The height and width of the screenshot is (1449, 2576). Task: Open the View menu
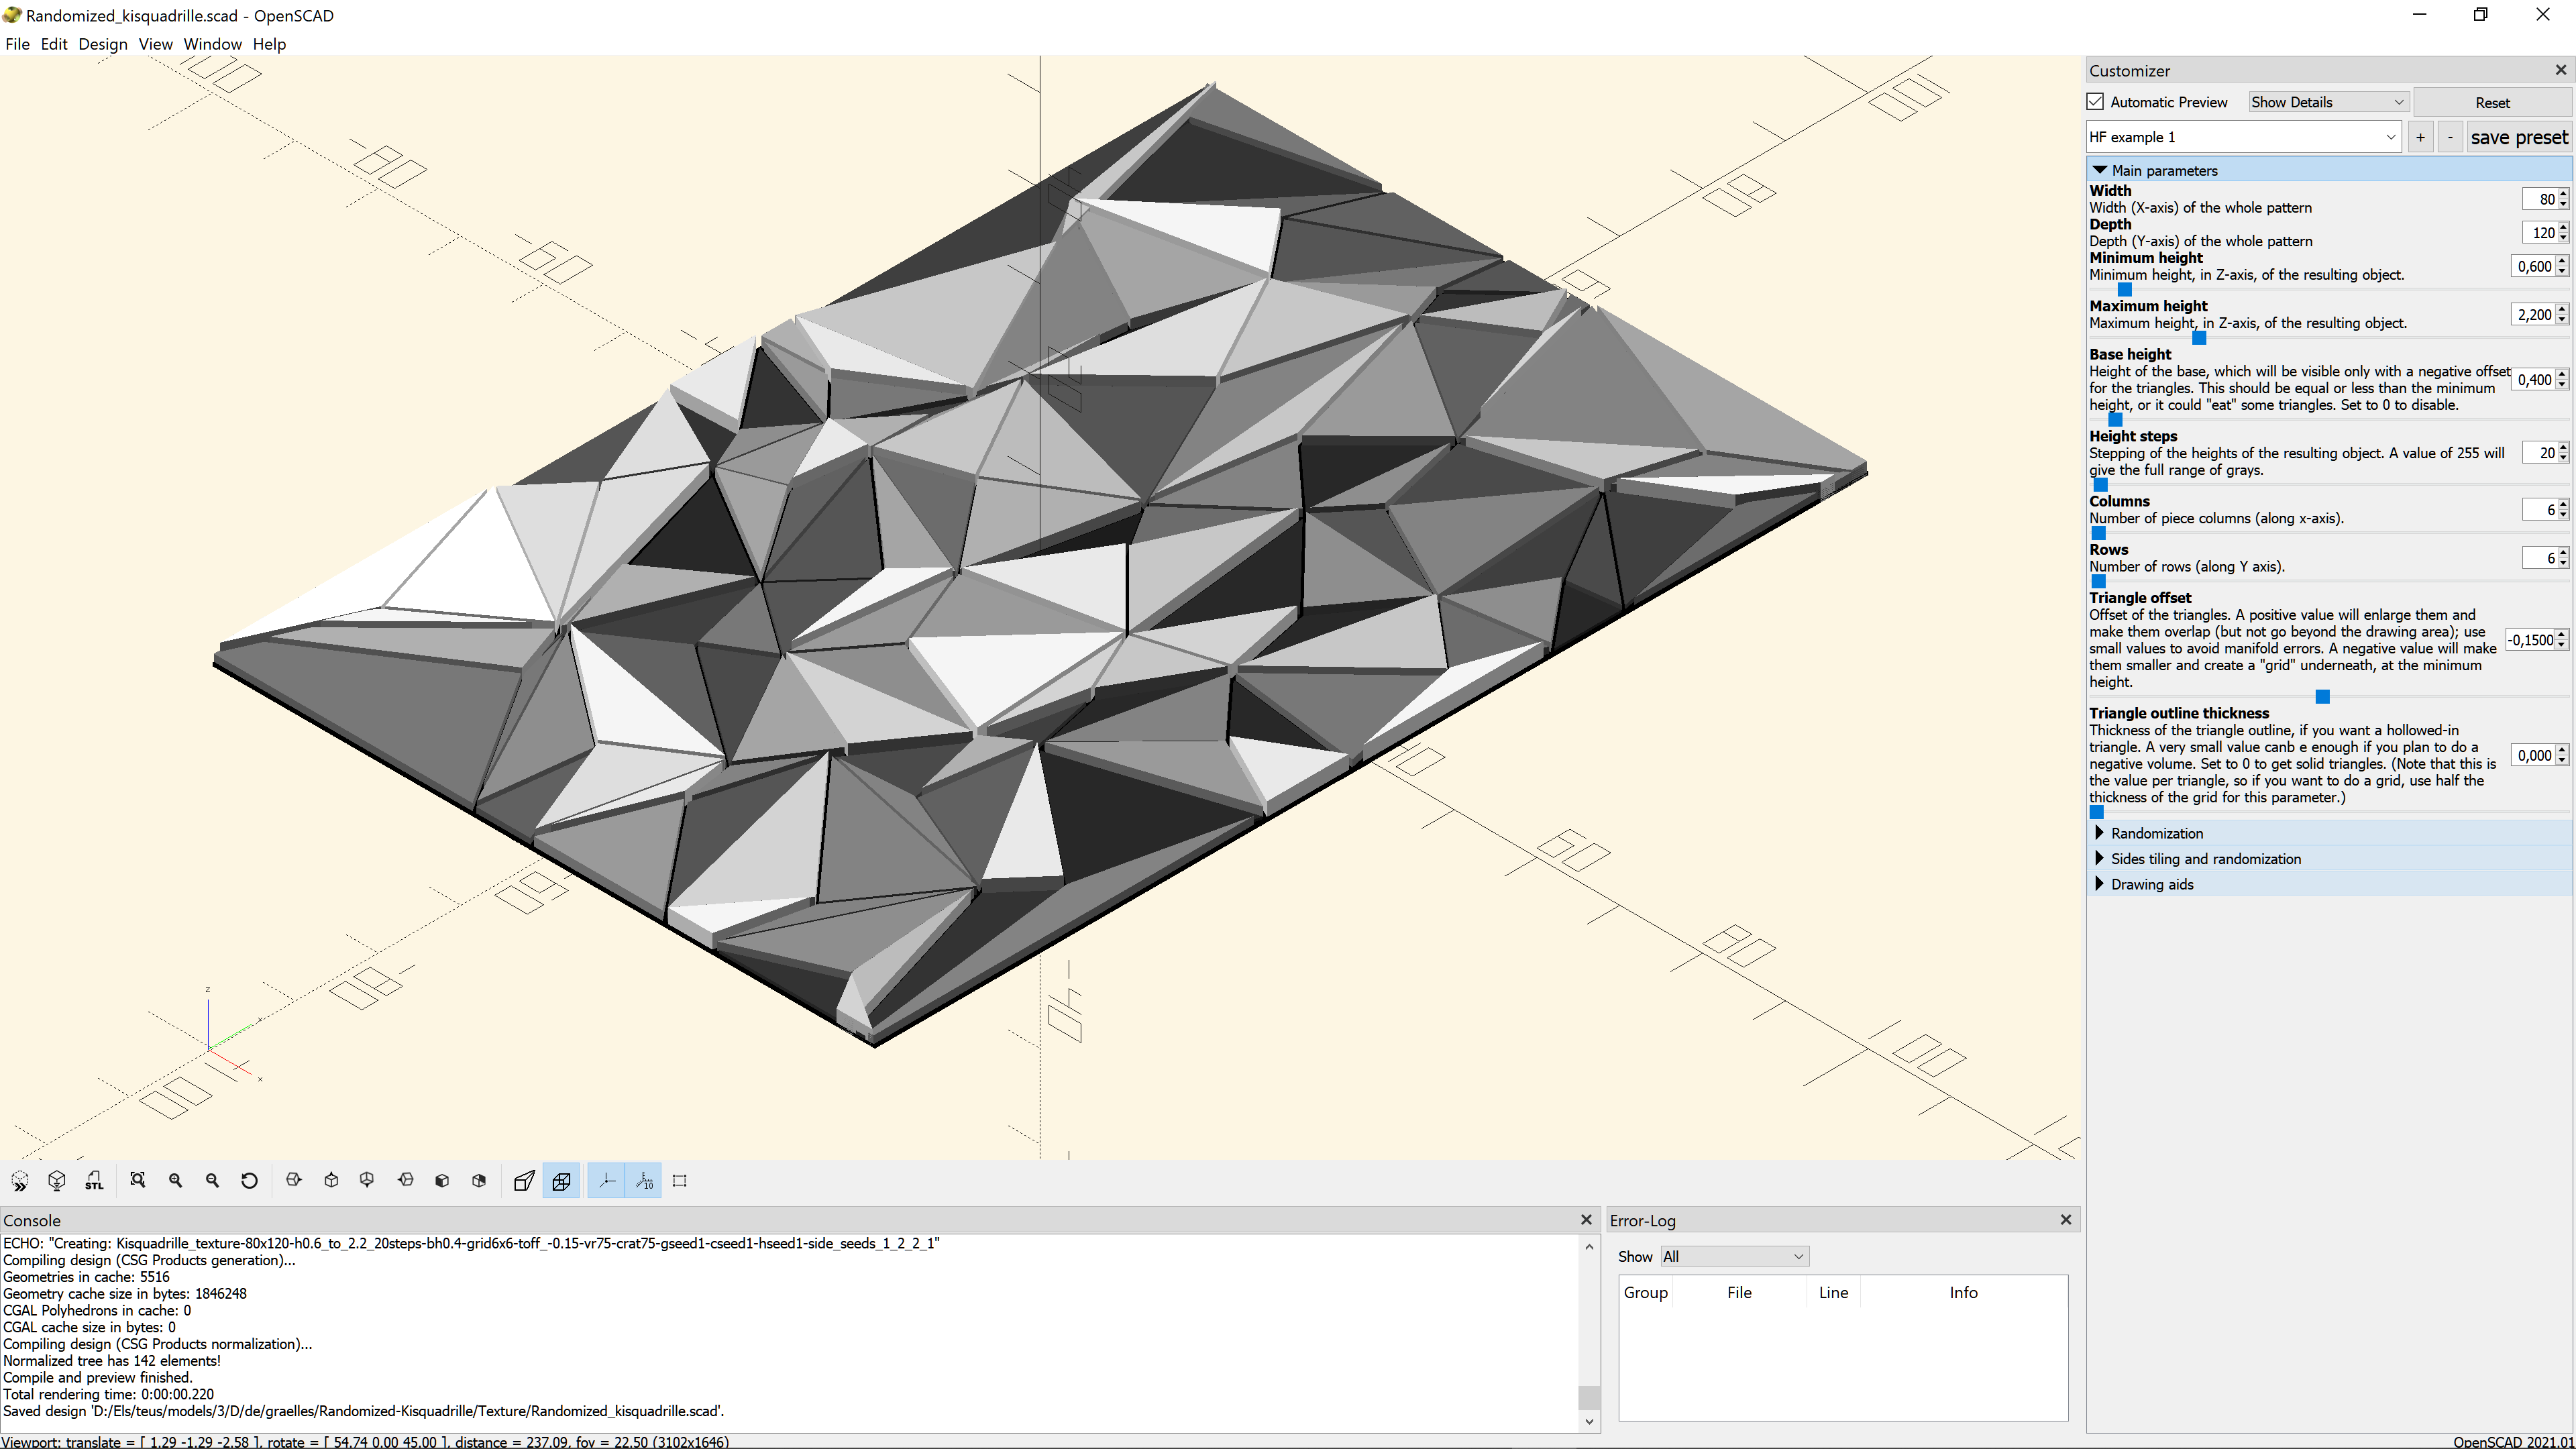[156, 44]
